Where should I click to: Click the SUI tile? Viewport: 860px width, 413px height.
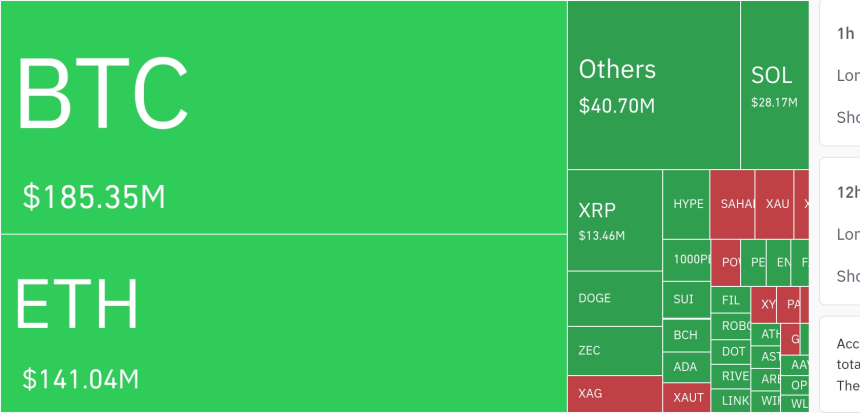[686, 299]
